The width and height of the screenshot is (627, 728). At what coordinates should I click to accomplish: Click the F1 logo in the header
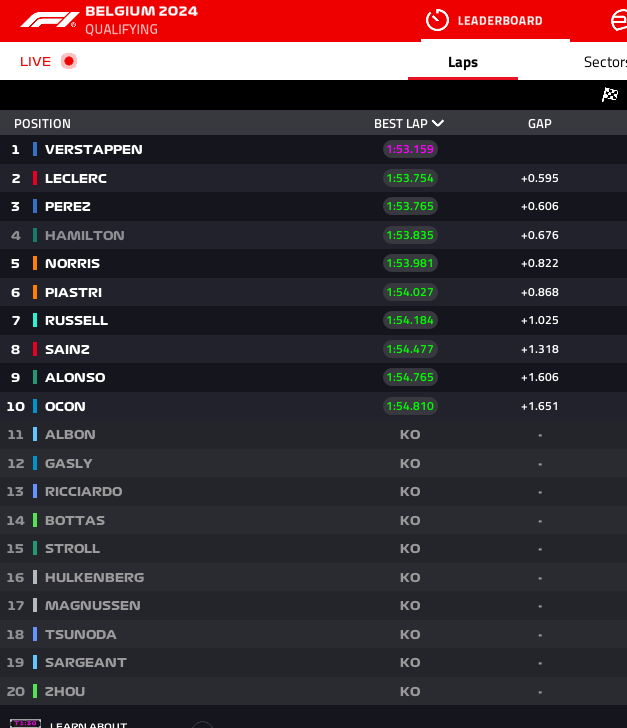tap(49, 20)
